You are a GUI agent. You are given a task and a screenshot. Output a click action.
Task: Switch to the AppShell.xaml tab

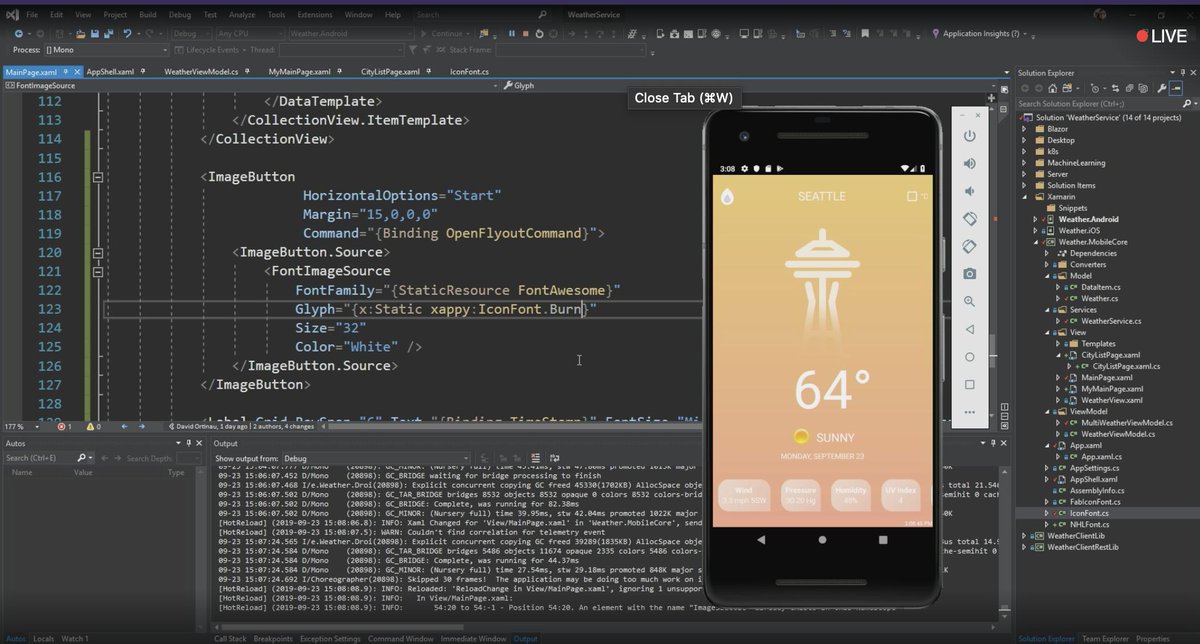pyautogui.click(x=112, y=72)
